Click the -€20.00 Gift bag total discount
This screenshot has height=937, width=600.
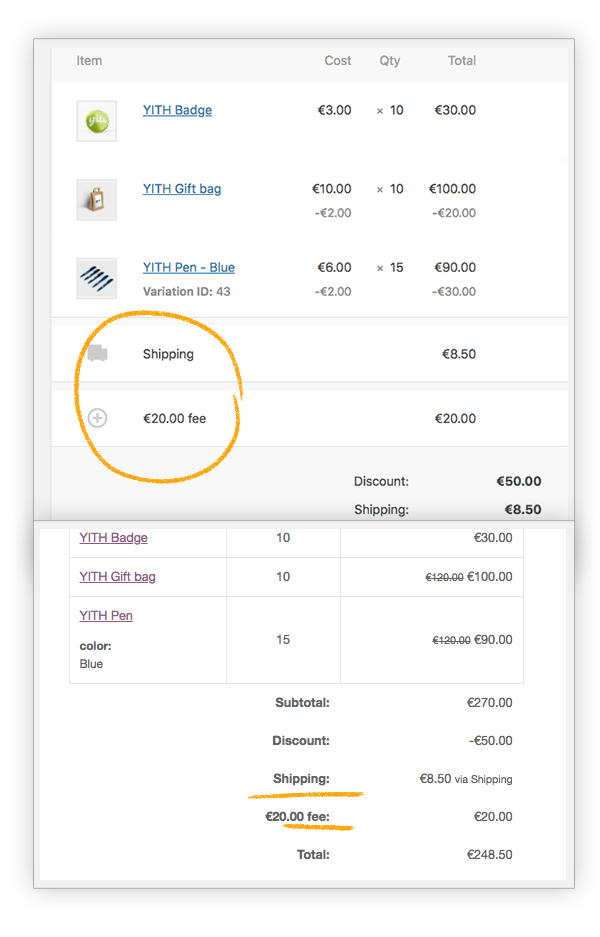point(454,213)
